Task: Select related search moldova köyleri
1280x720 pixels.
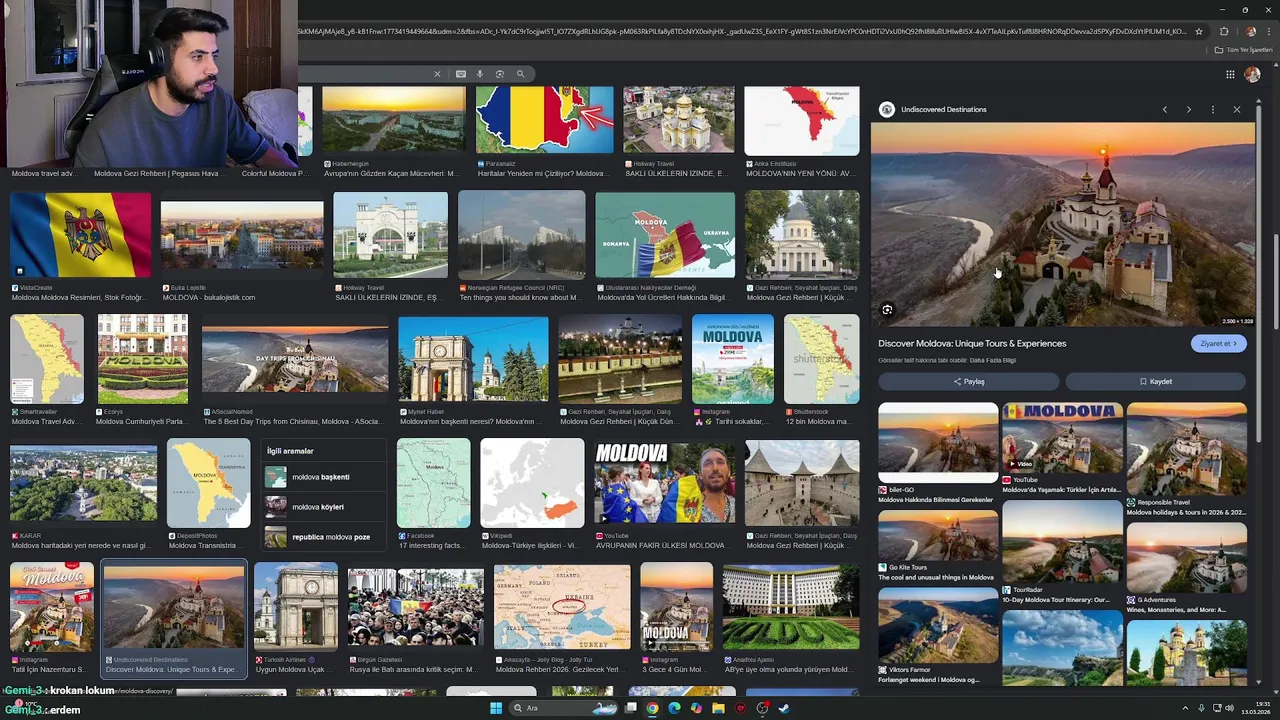Action: (x=323, y=507)
